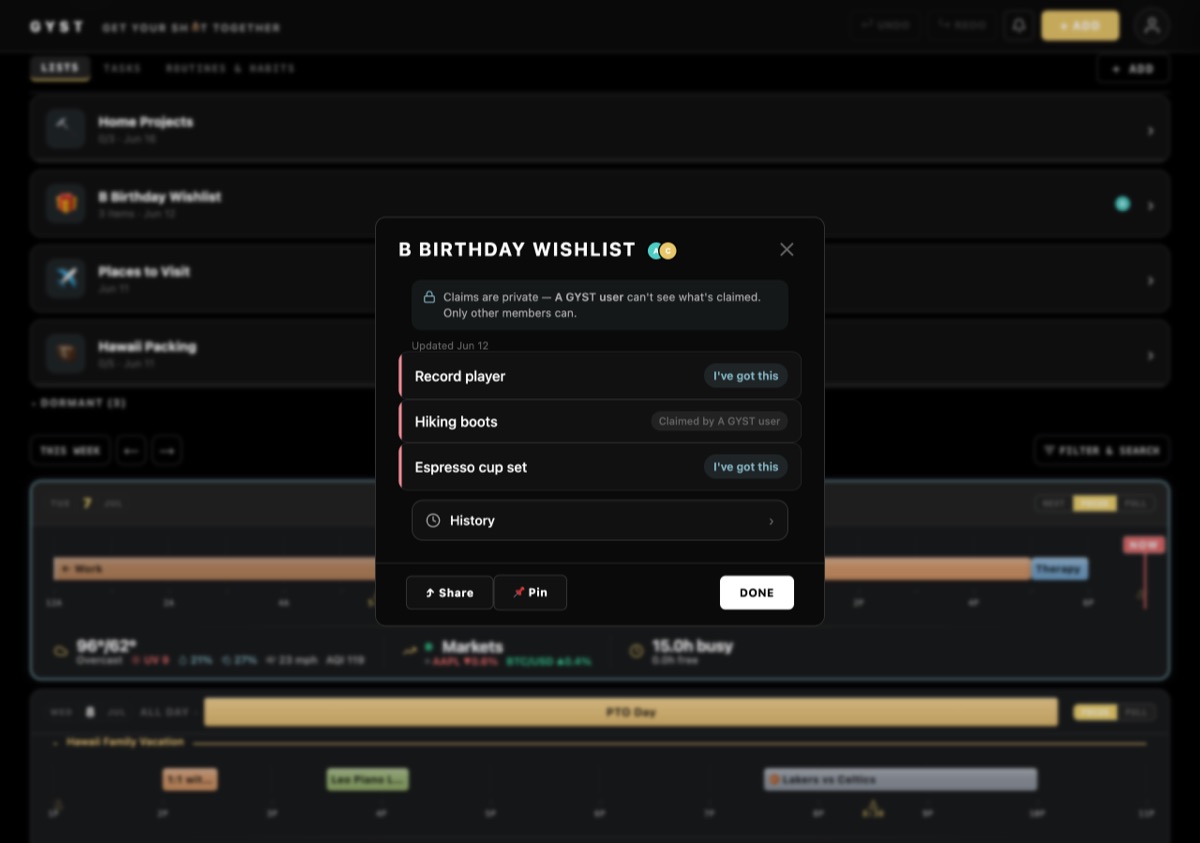
Task: Open the notifications bell
Action: coord(1019,26)
